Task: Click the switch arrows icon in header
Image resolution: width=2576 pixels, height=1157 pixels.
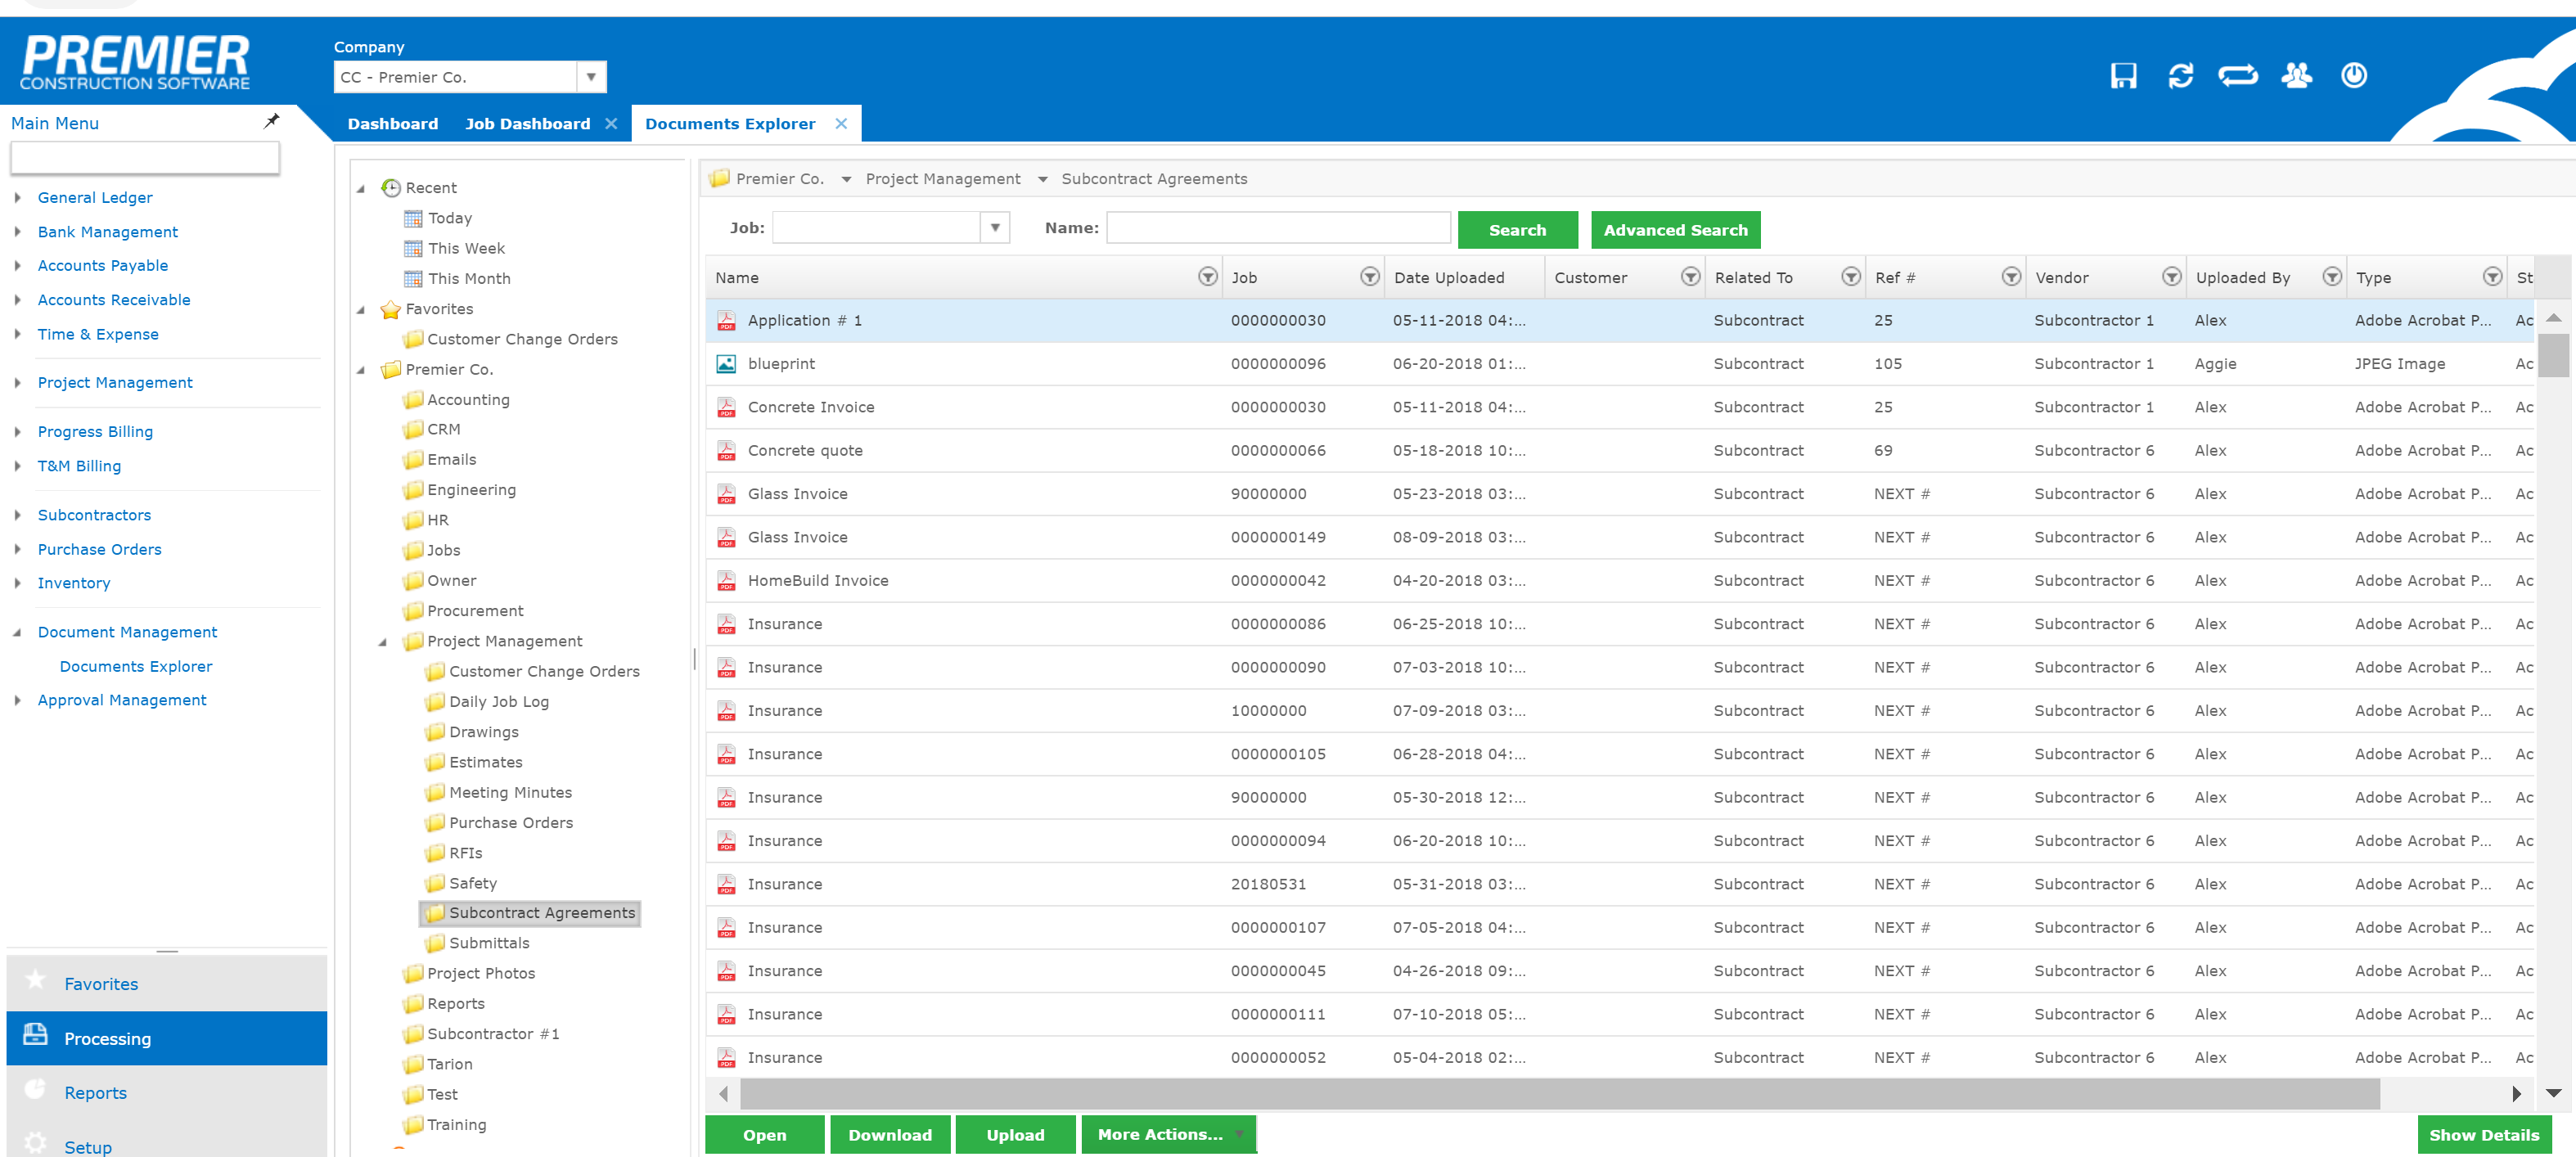Action: tap(2237, 76)
